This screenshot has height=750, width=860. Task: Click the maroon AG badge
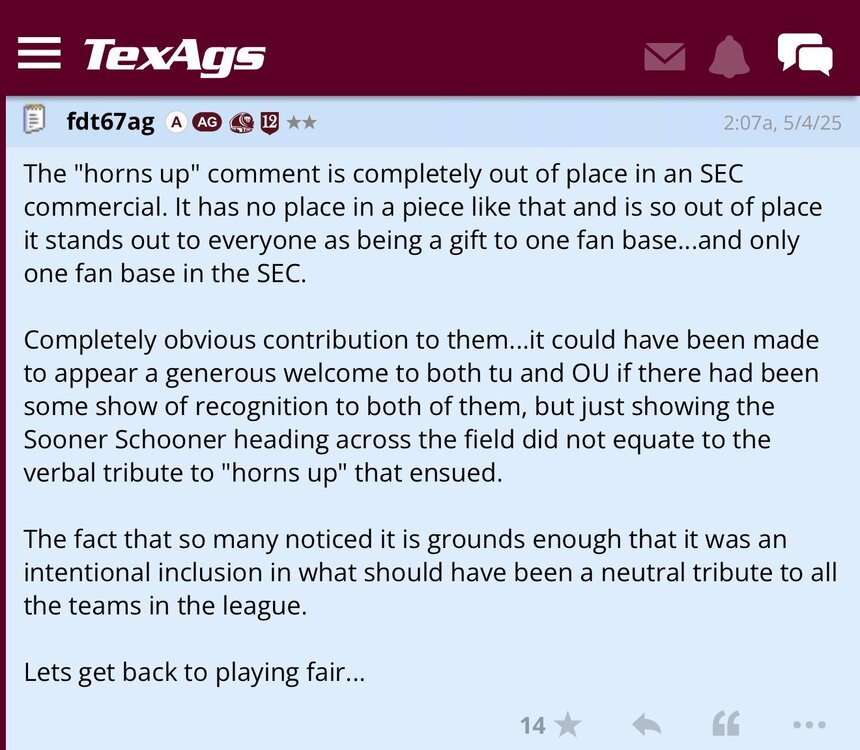pos(207,122)
